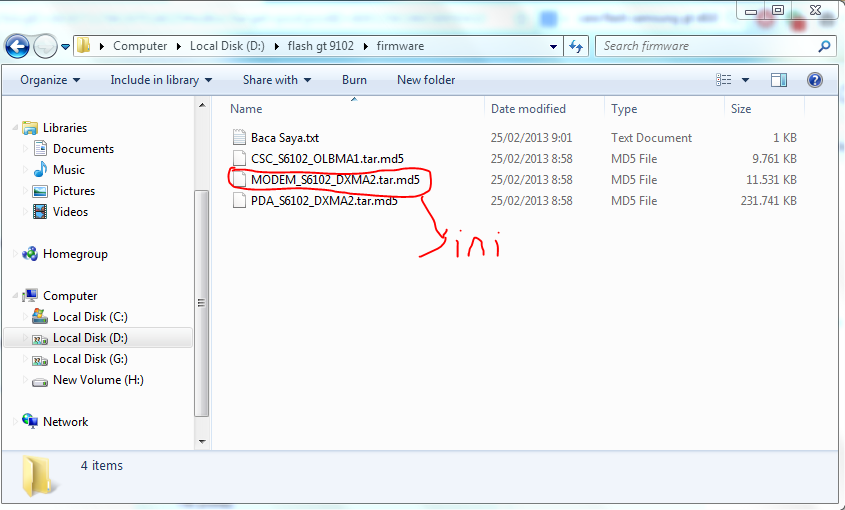This screenshot has width=845, height=510.
Task: Show the preview pane
Action: pyautogui.click(x=779, y=80)
